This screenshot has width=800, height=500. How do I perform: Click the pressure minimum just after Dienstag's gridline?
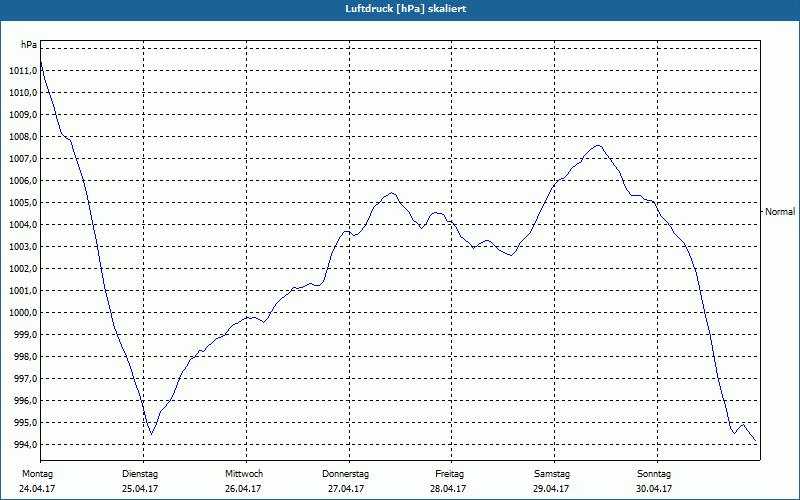point(151,434)
